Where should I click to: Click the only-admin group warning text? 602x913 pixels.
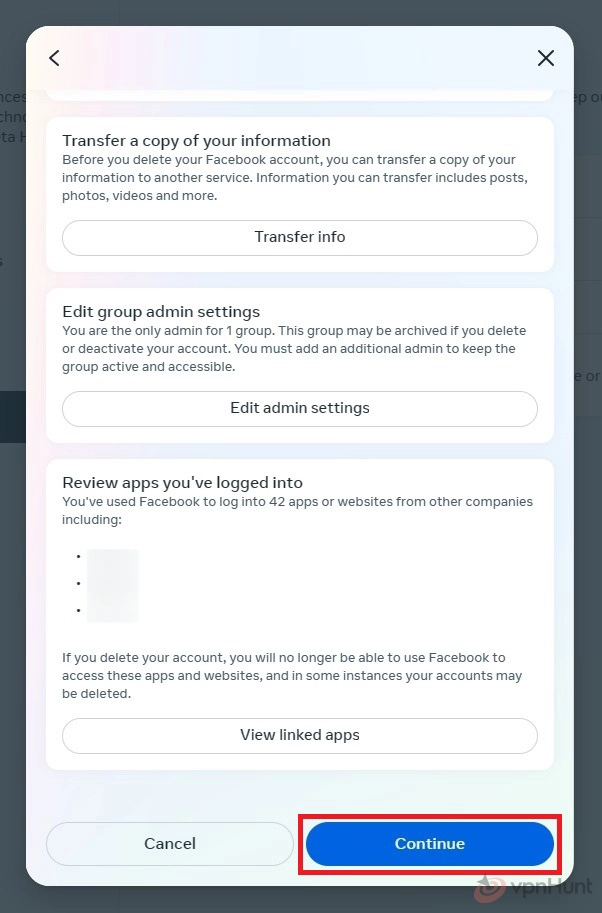(x=295, y=349)
